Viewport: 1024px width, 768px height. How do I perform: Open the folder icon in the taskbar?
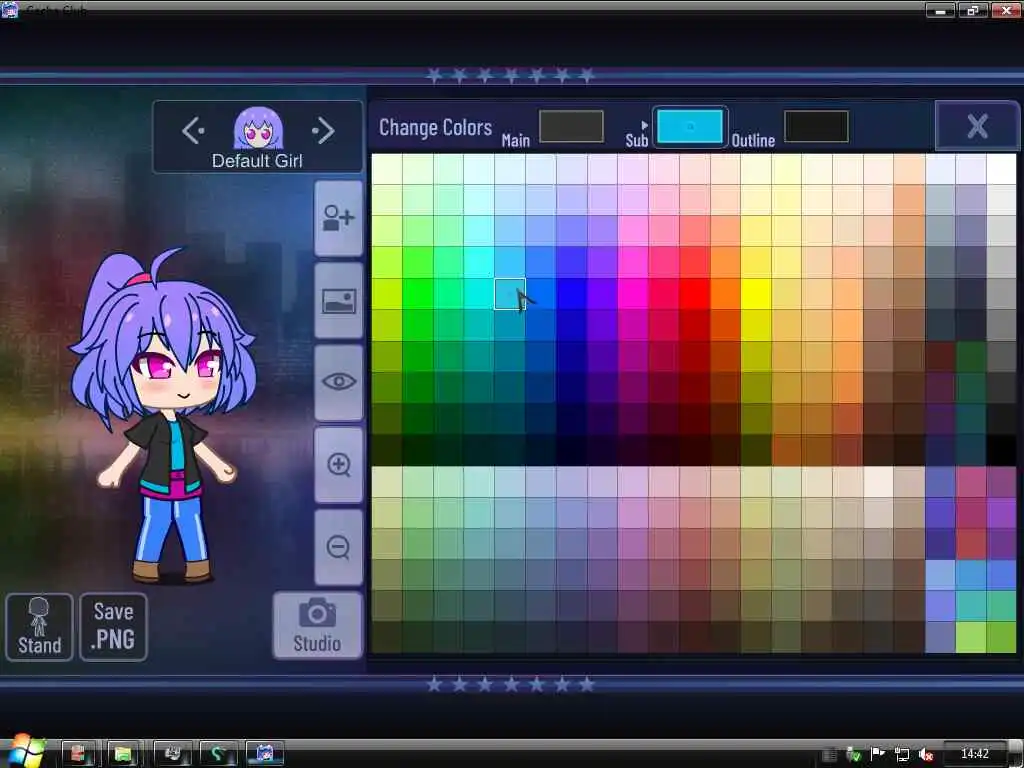(123, 754)
